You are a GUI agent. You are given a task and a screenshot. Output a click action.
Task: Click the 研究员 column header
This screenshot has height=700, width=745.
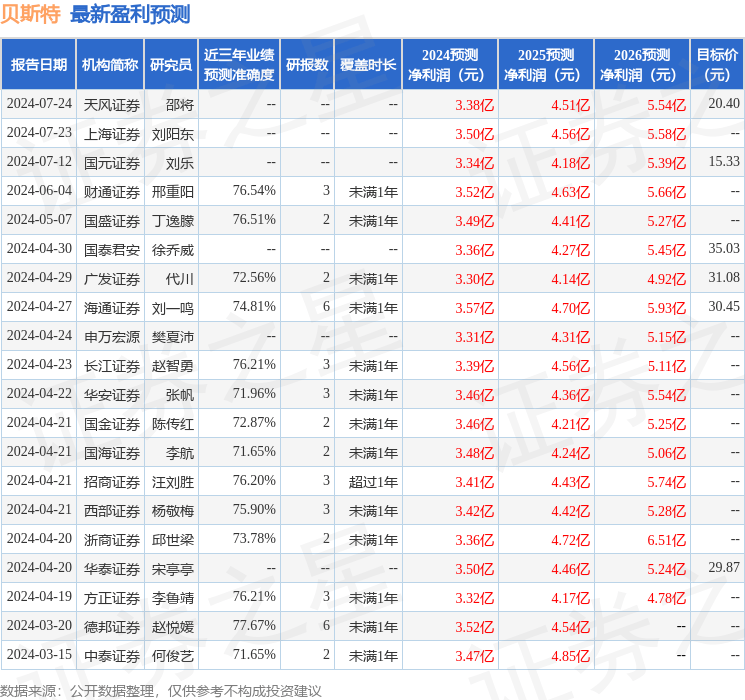[171, 64]
